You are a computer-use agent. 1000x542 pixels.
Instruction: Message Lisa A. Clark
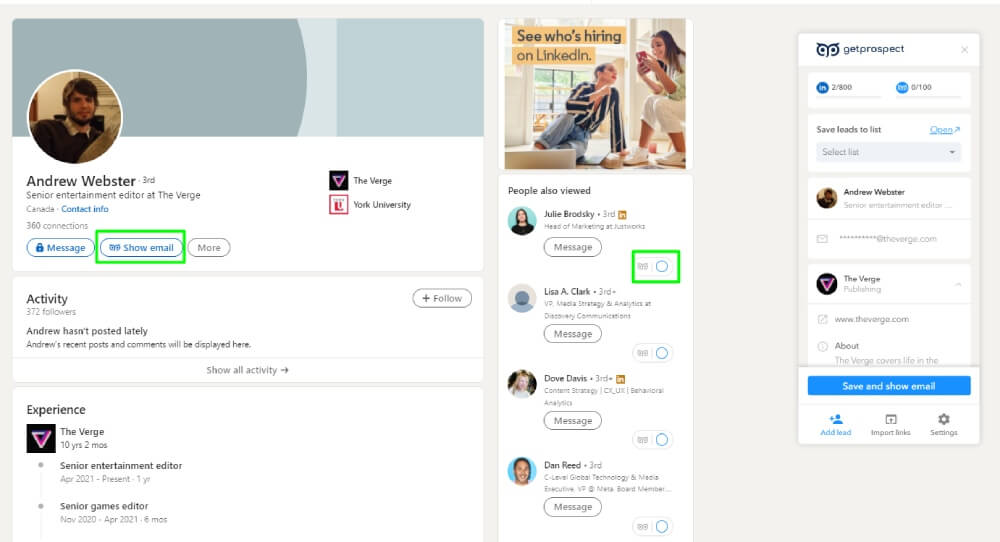(573, 333)
